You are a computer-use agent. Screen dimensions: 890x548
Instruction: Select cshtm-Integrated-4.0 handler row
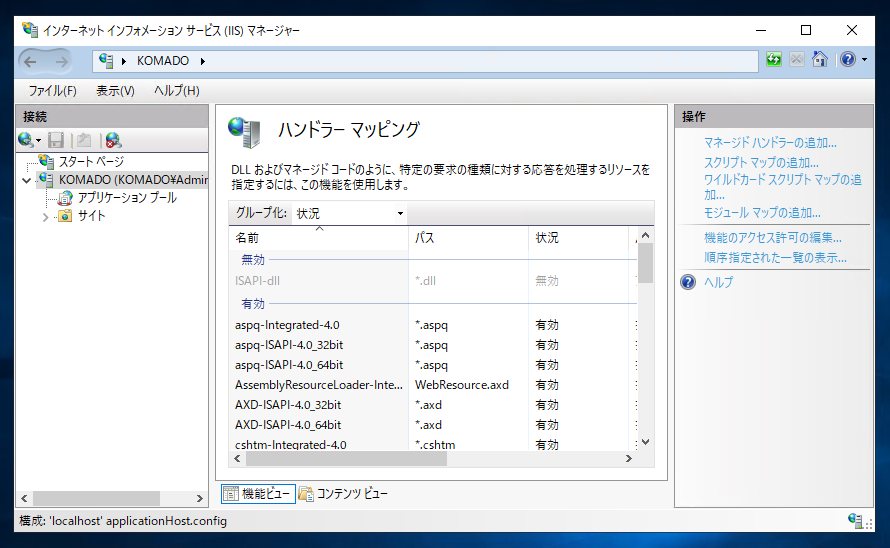coord(433,444)
